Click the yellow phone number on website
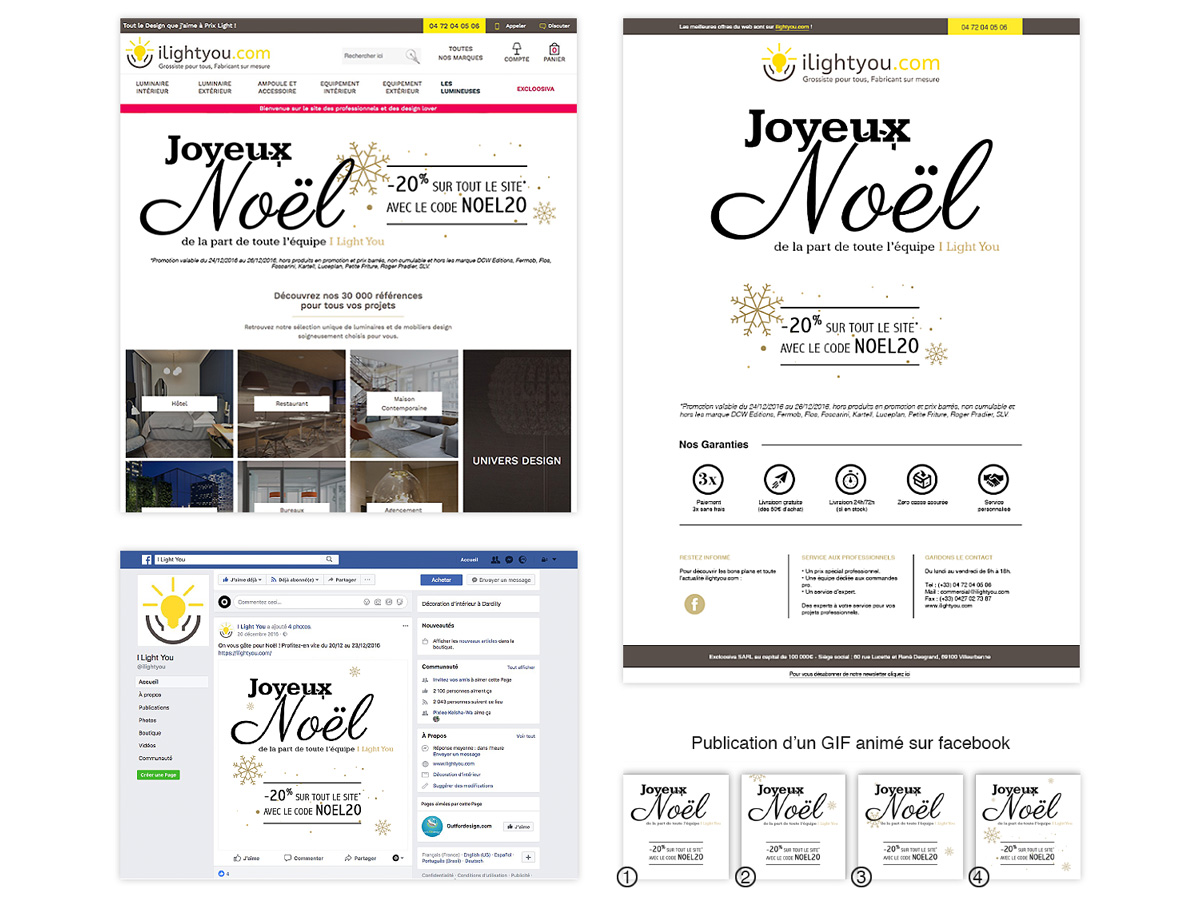1200x900 pixels. pos(455,25)
